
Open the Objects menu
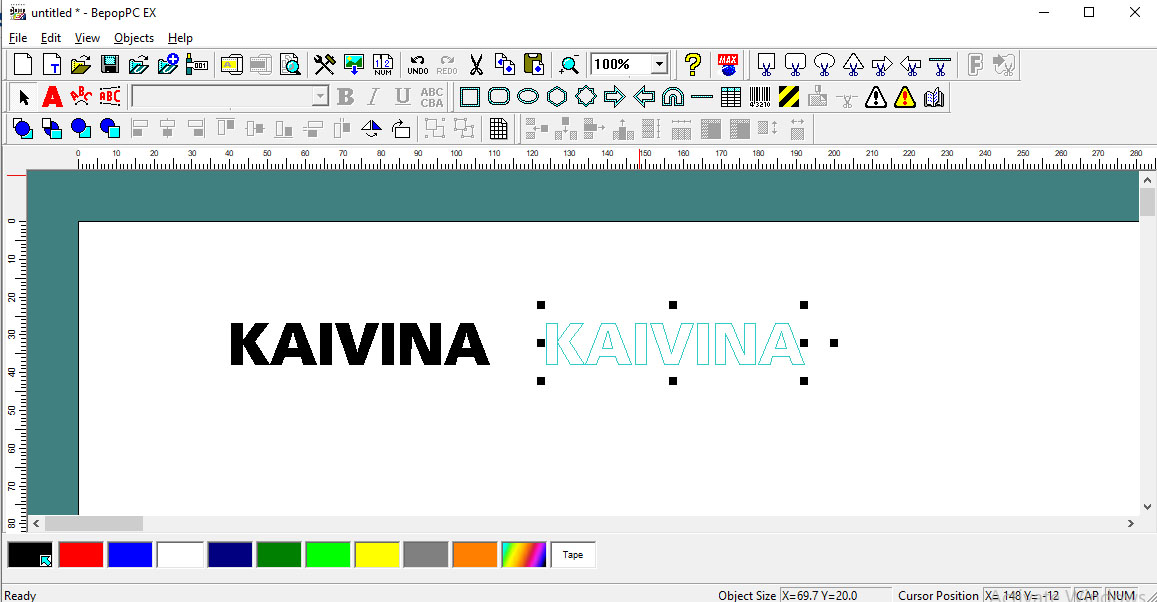134,38
